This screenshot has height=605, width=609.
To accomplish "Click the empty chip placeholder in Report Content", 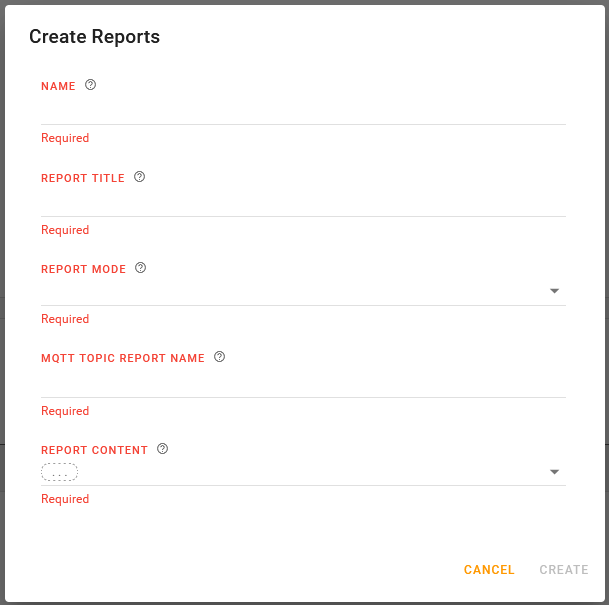I will tap(60, 472).
